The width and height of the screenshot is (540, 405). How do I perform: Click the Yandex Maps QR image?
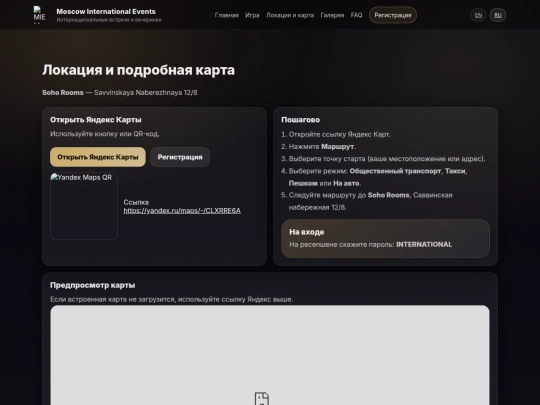(x=84, y=206)
